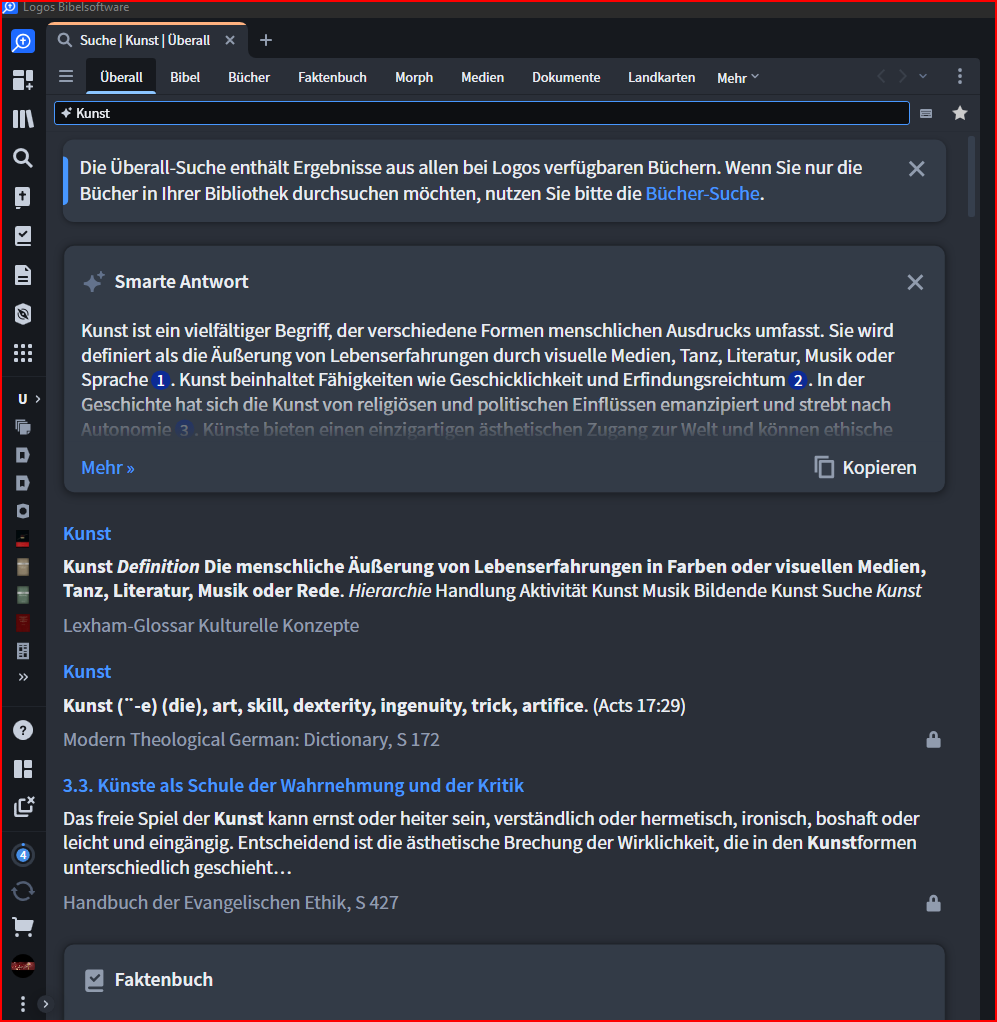
Task: Open the panel three-dot menu at top right
Action: (960, 76)
